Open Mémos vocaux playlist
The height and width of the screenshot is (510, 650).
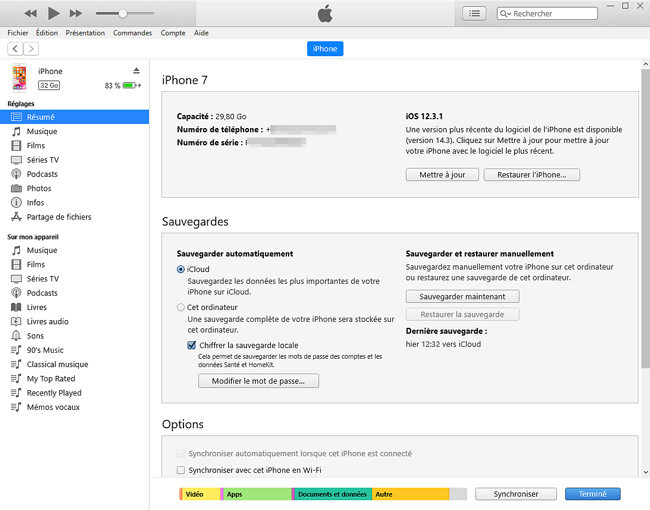tap(53, 407)
